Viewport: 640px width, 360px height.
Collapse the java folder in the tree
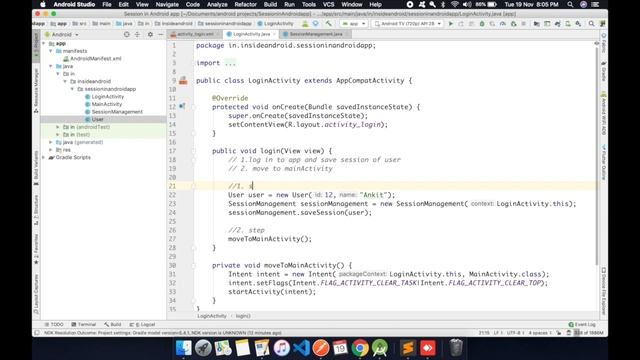[x=51, y=66]
